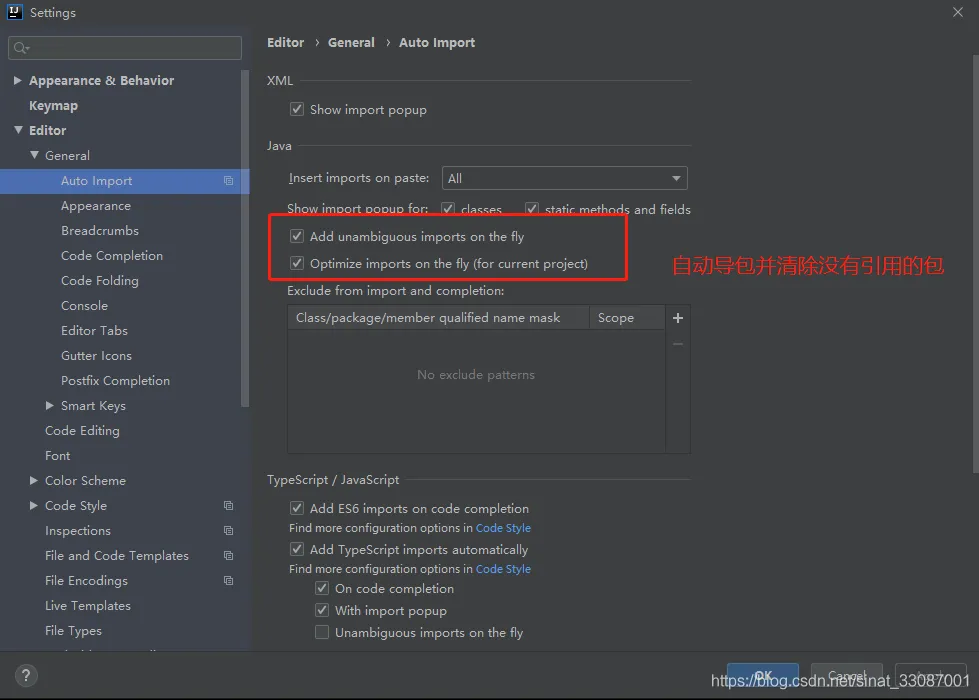Open Editor Tabs settings page
Image resolution: width=979 pixels, height=700 pixels.
94,330
